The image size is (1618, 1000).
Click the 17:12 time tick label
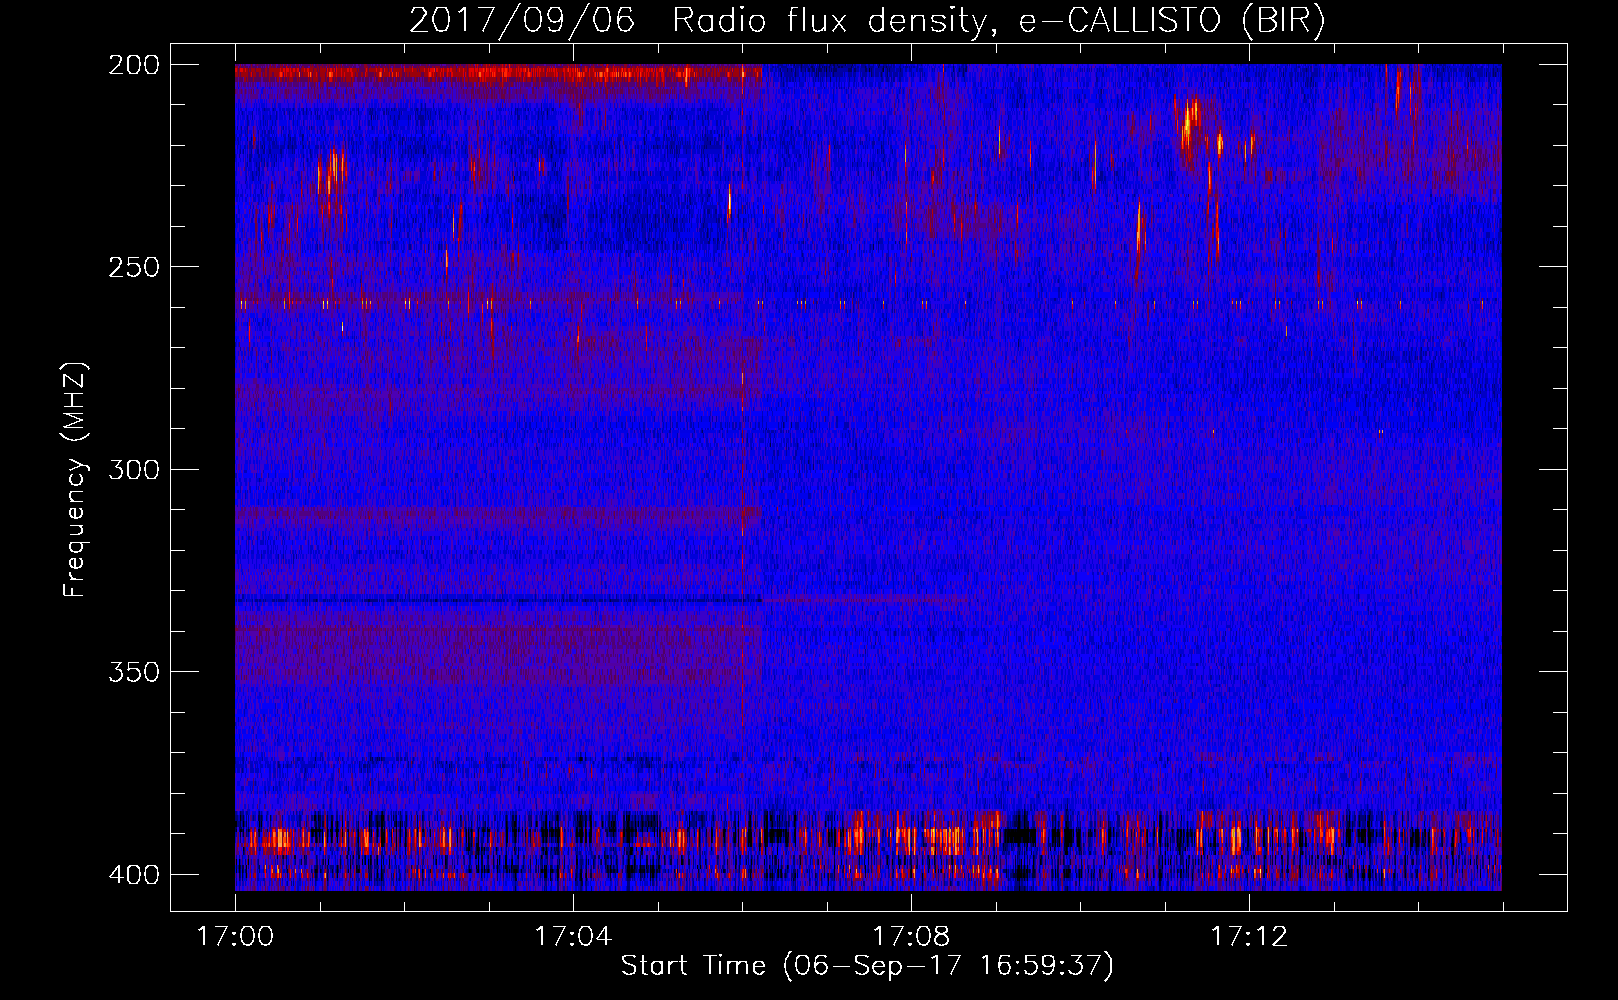coord(1249,937)
